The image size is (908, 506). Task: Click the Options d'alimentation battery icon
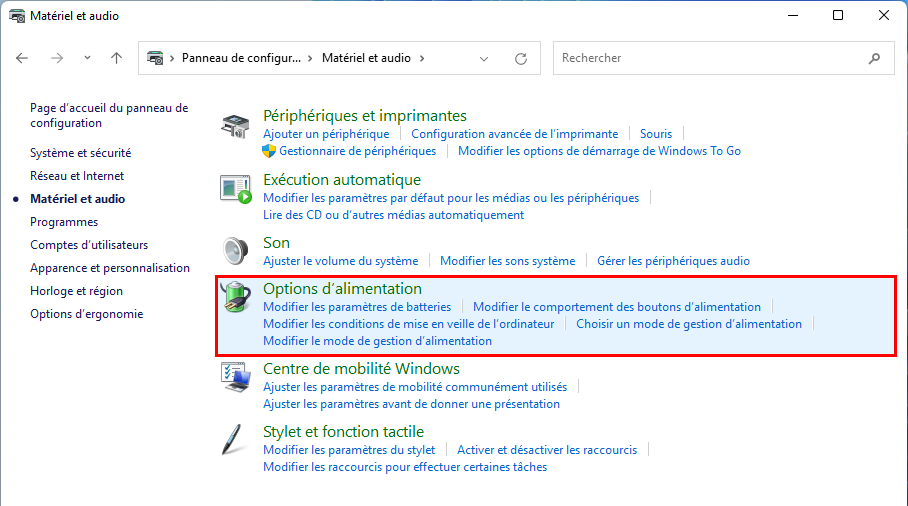(x=236, y=297)
